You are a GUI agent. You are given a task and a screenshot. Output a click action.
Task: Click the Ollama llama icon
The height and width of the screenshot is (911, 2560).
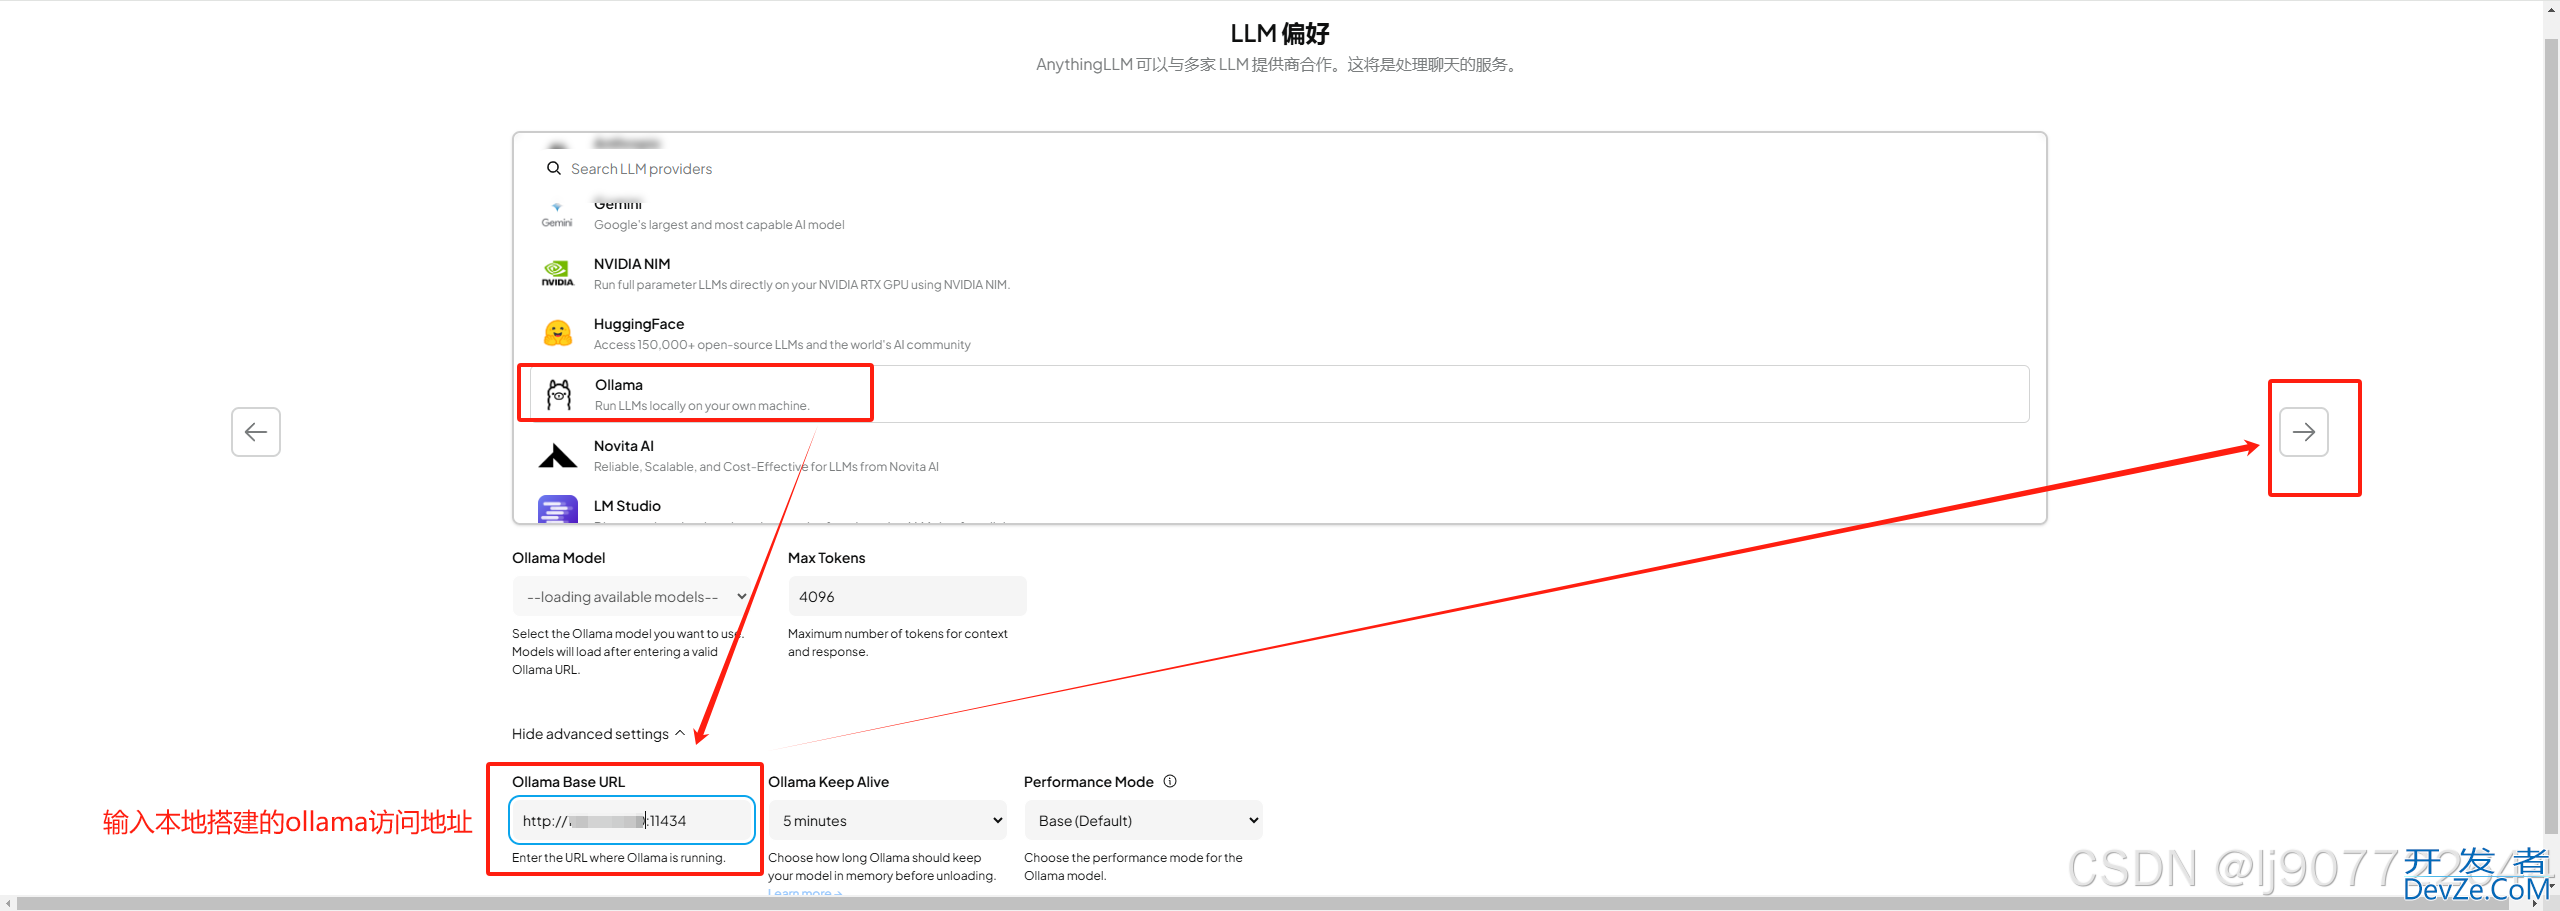point(559,394)
